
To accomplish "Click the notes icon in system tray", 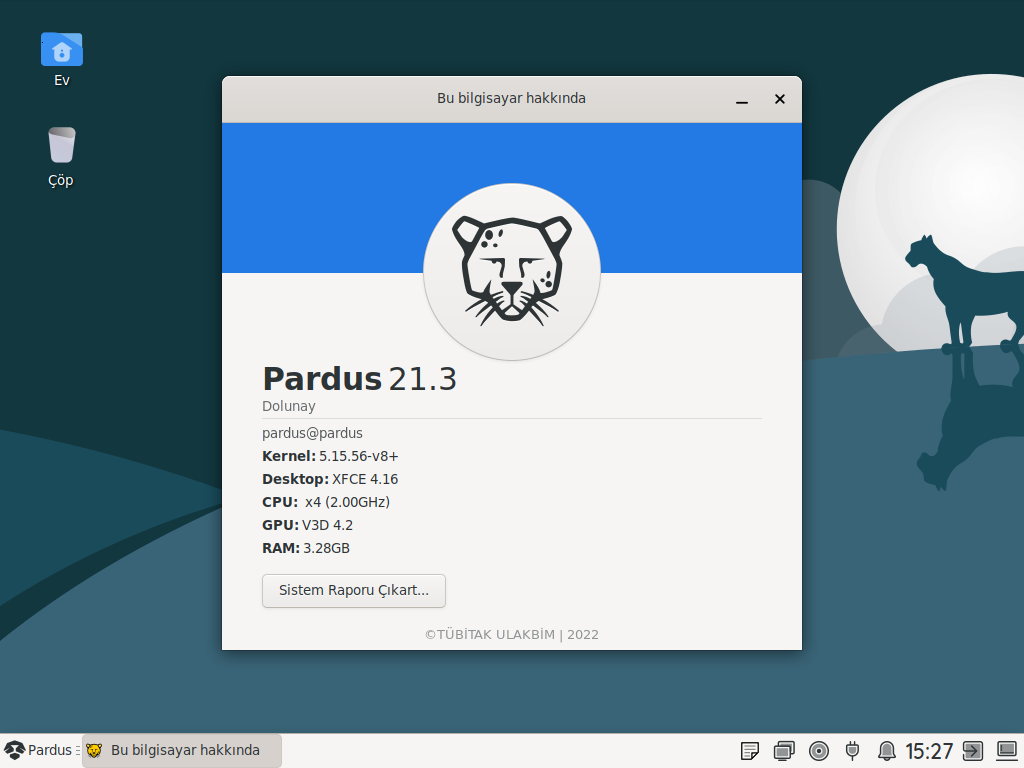I will [750, 751].
